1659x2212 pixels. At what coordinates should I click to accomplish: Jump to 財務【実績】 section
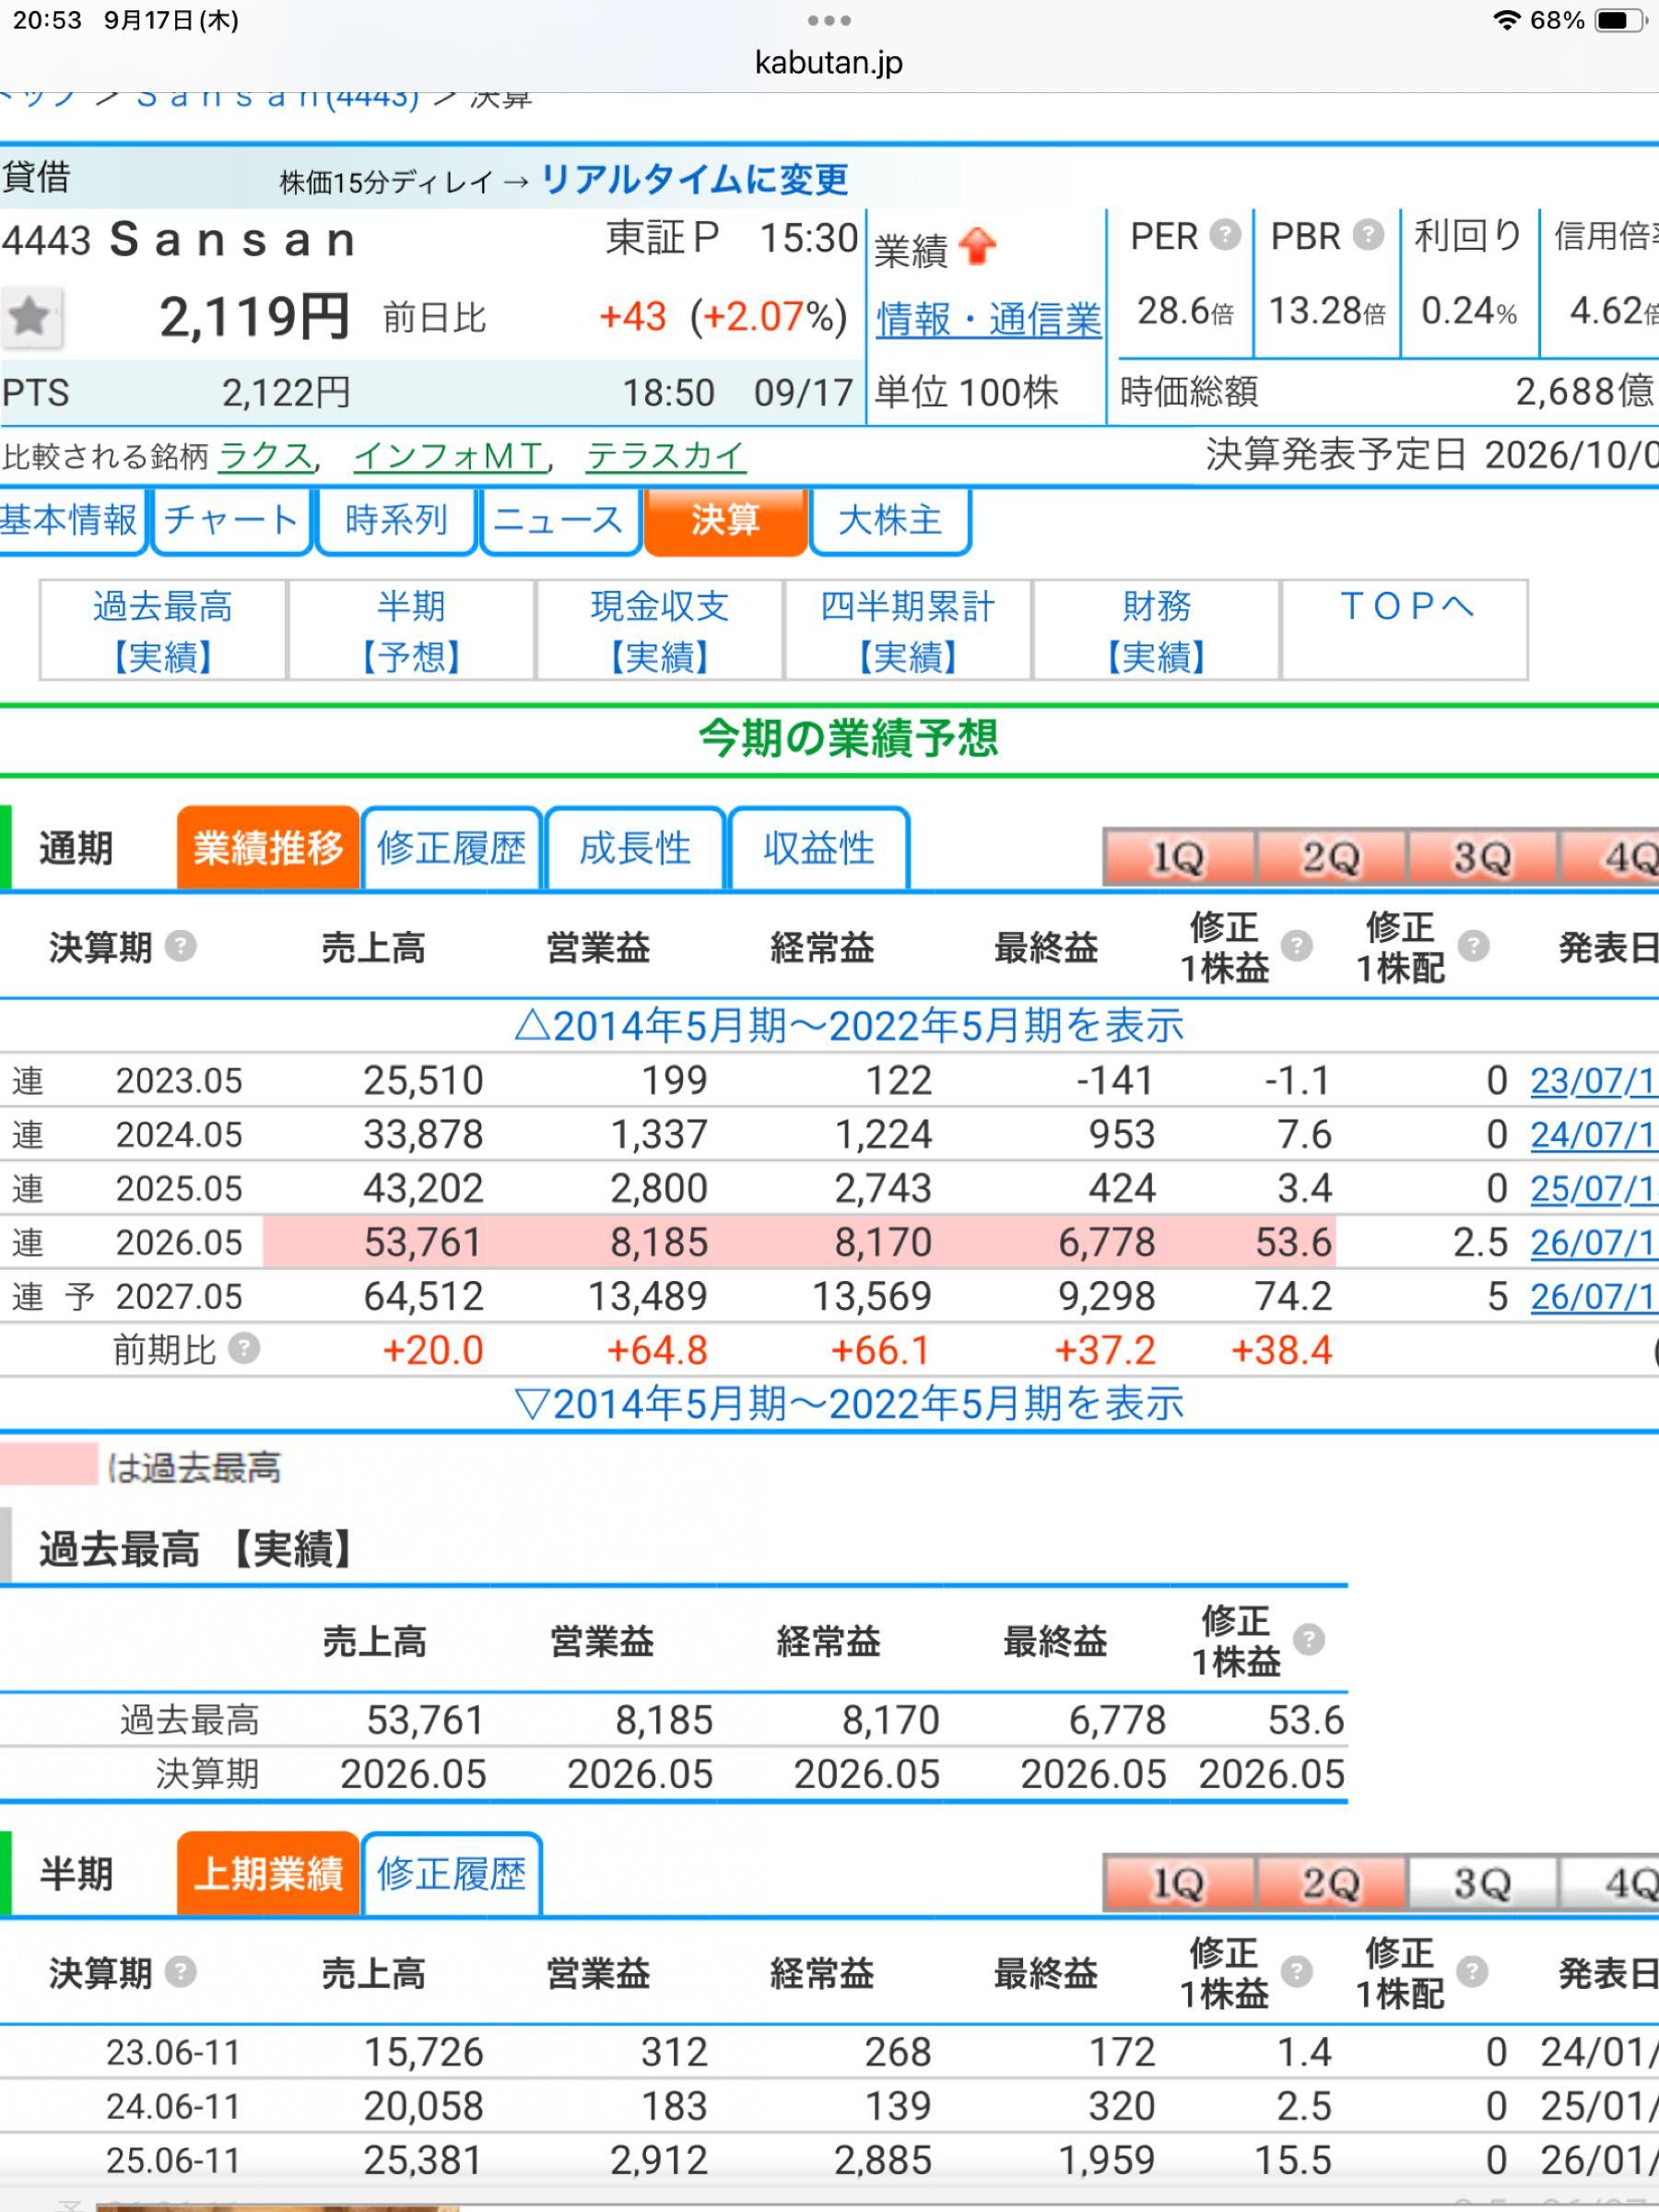point(1157,631)
